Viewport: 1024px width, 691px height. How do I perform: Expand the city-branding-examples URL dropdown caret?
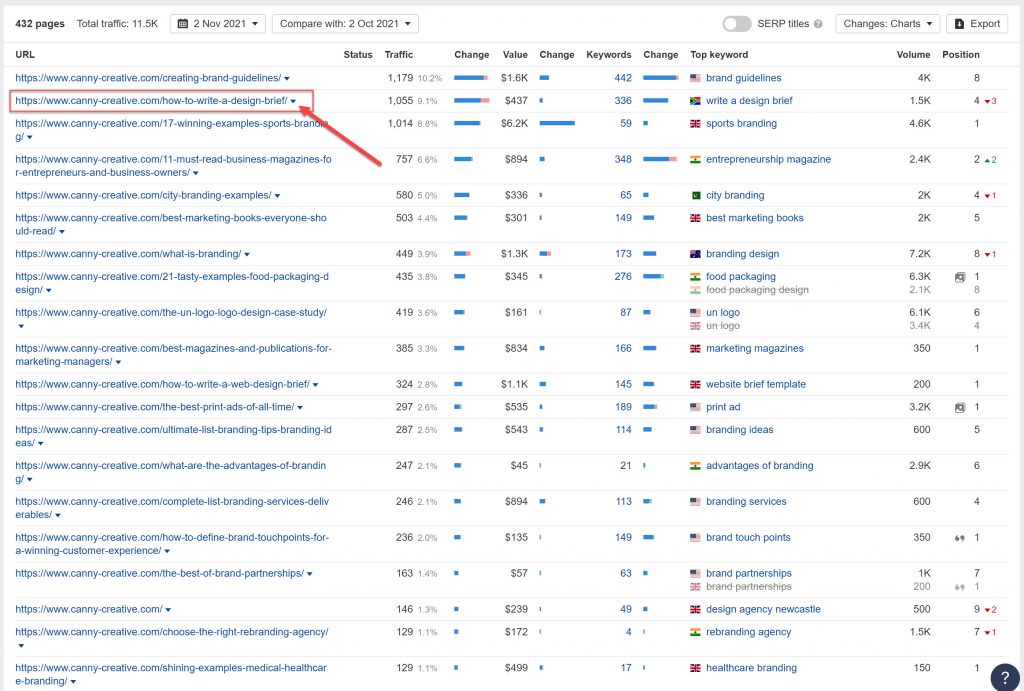click(277, 196)
